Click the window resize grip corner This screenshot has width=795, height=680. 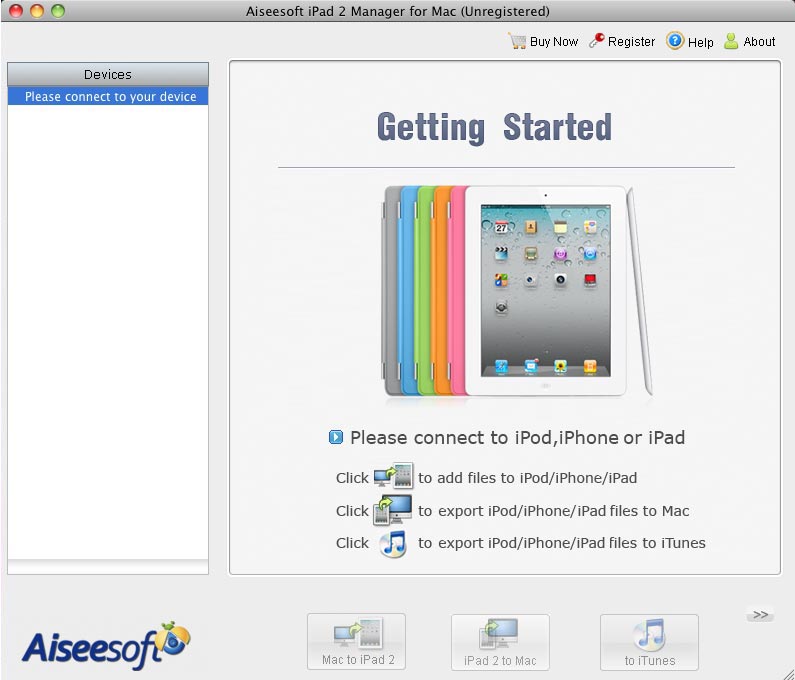788,673
